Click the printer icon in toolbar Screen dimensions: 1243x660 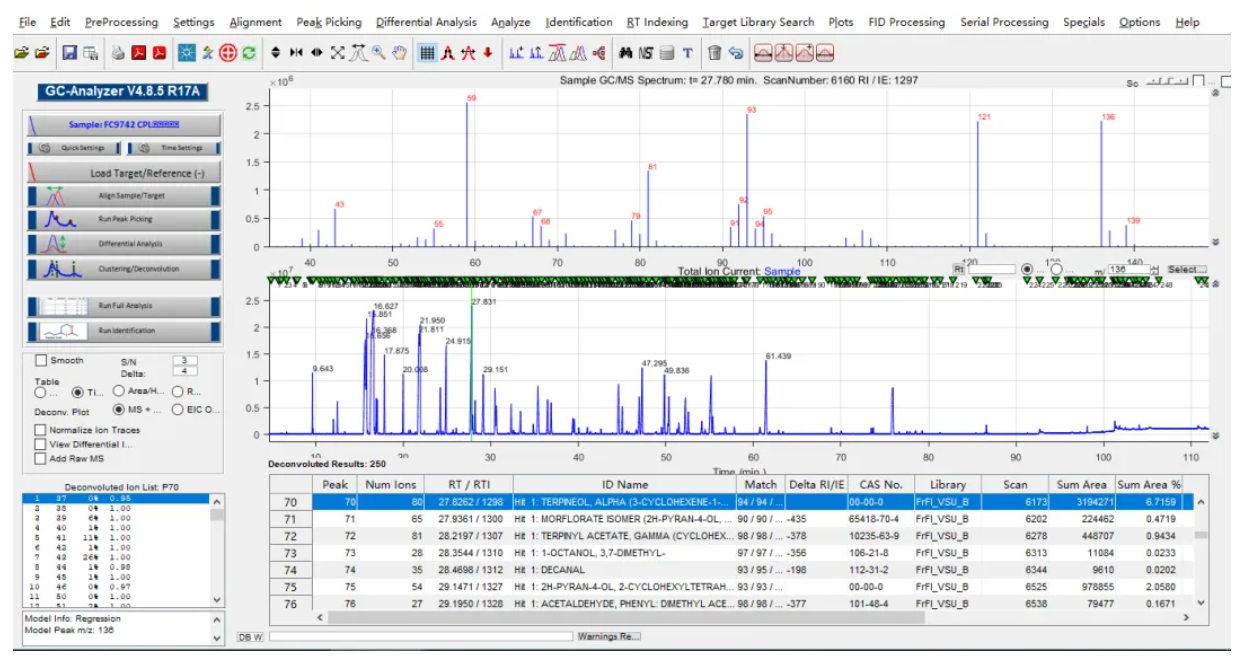click(x=118, y=53)
